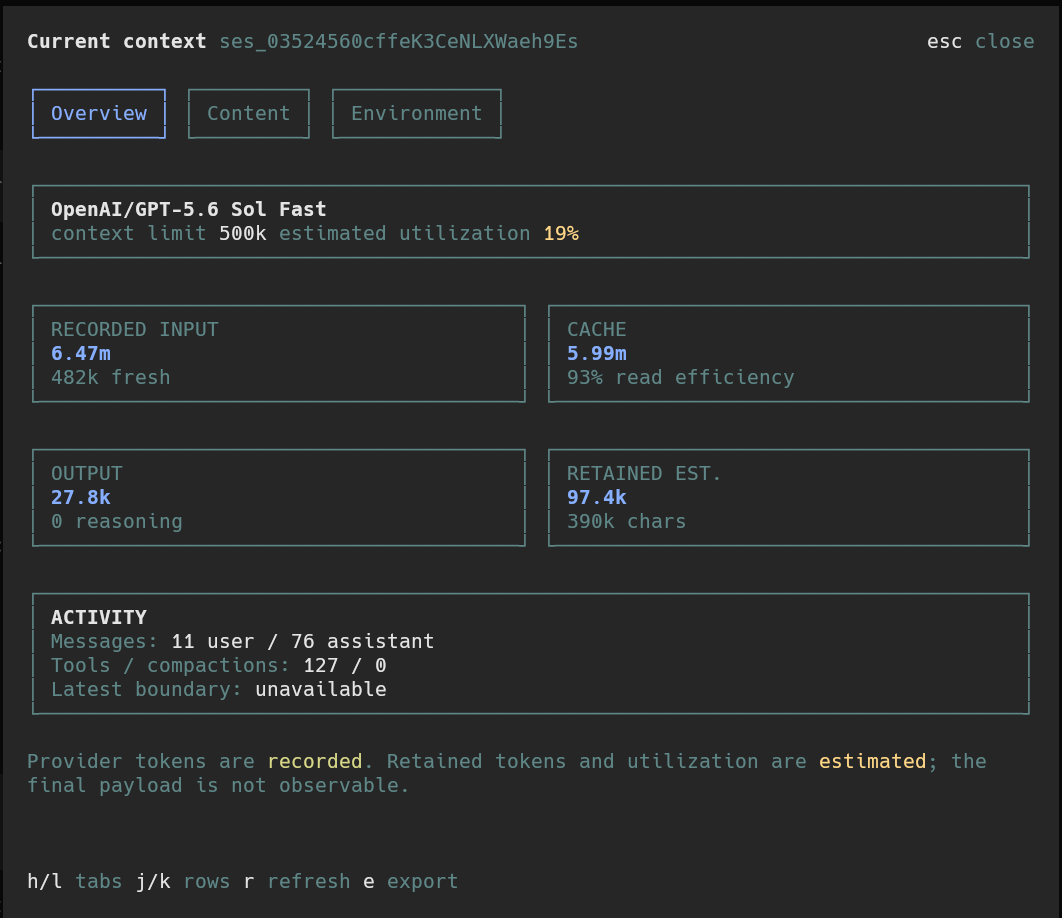
Task: Click the h/l key hint
Action: (45, 881)
